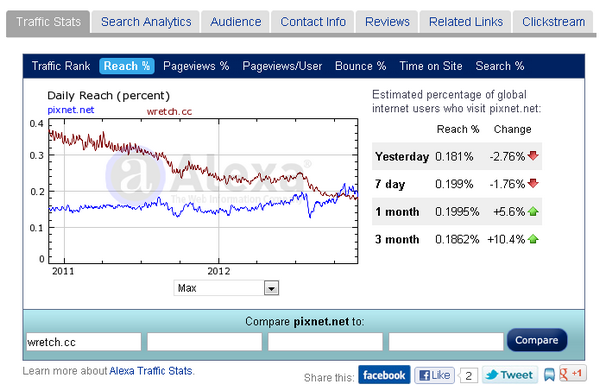Viewport: 600px width, 391px height.
Task: Select the Traffic Rank metric
Action: [61, 66]
